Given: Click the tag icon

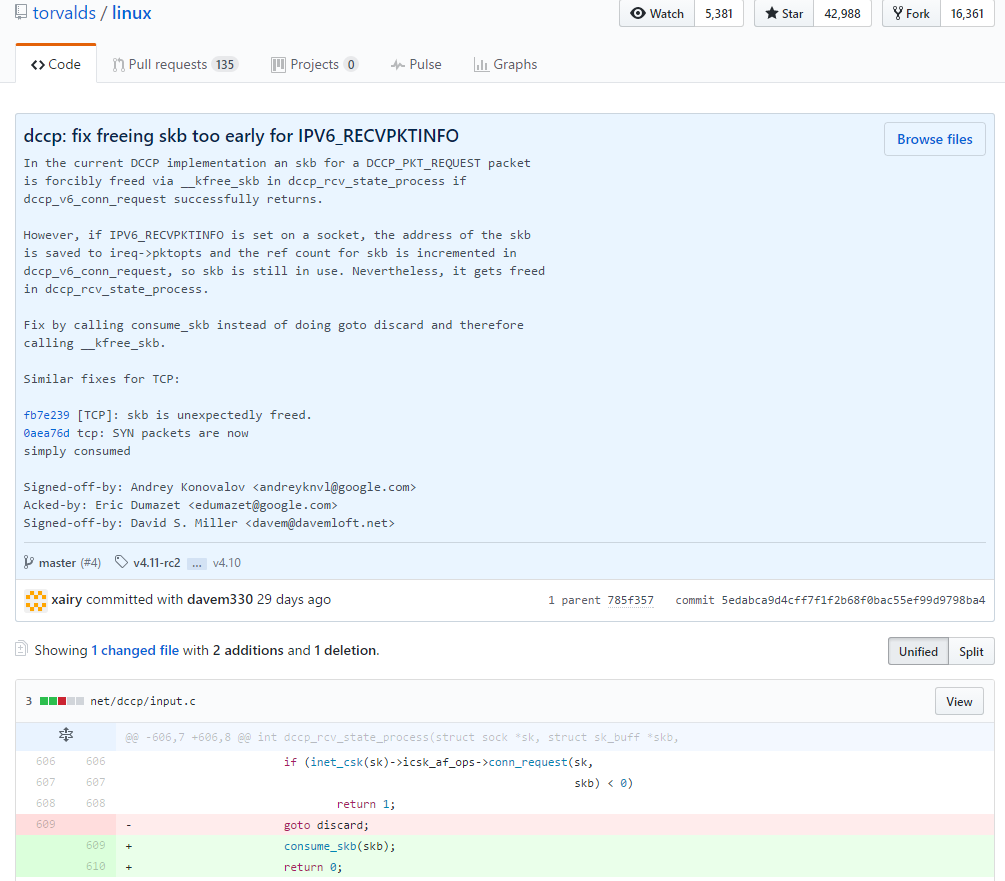Looking at the screenshot, I should coord(121,562).
